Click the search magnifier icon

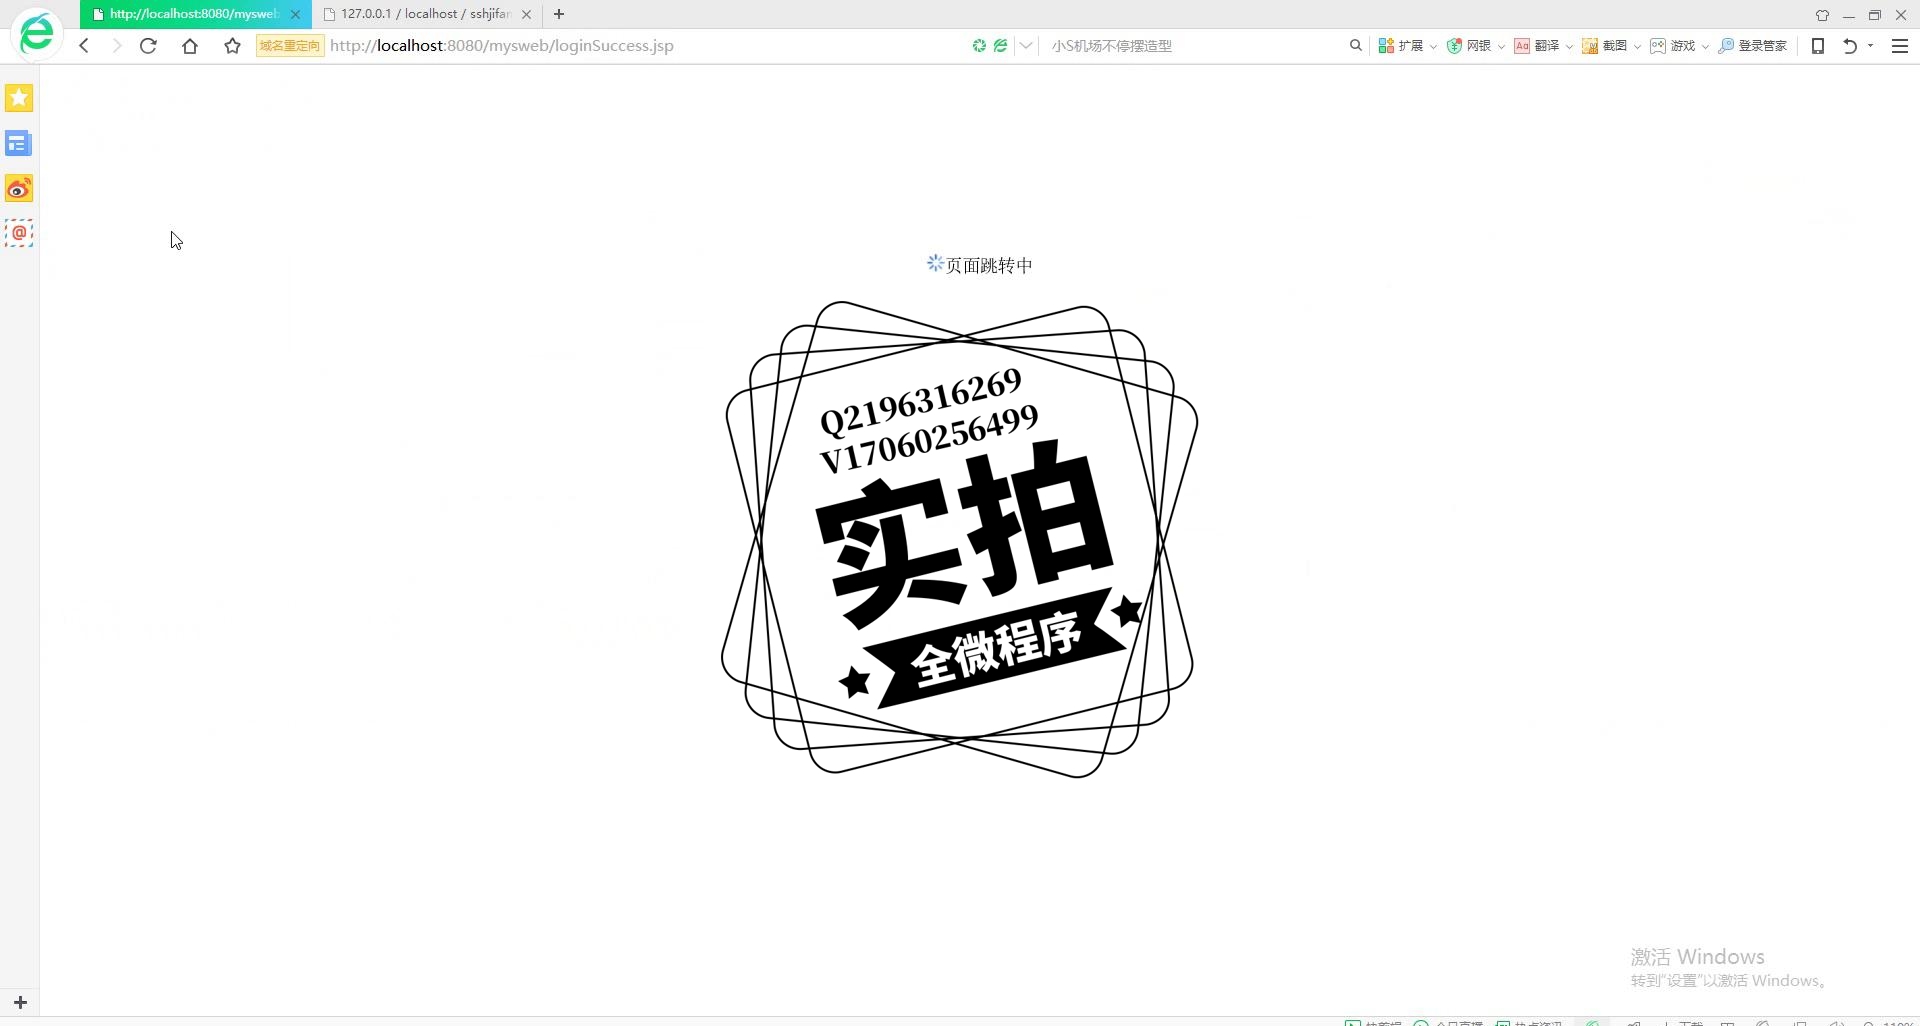1356,46
